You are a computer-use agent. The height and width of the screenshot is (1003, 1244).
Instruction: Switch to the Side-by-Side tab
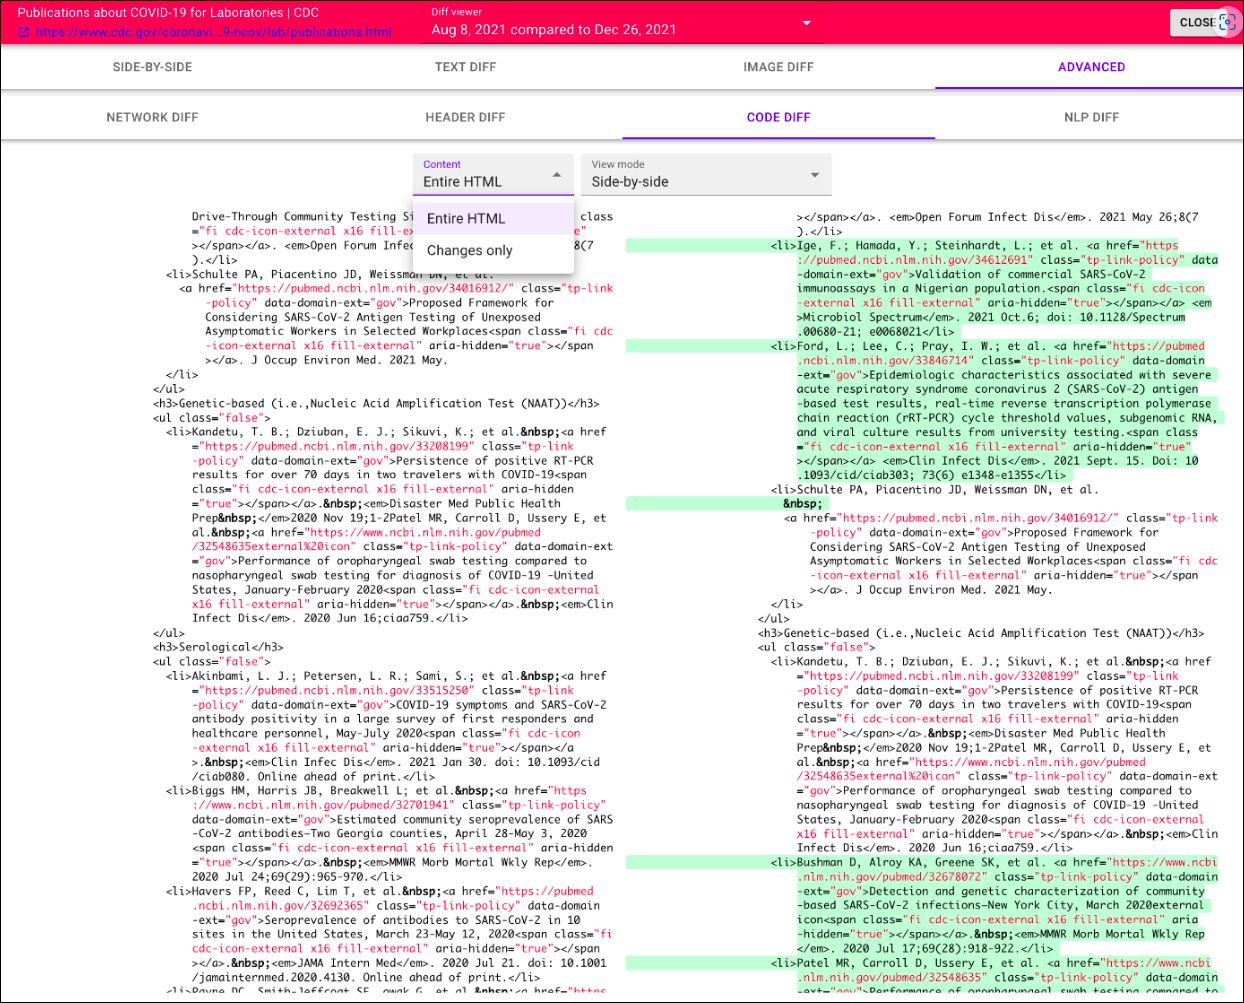[152, 67]
